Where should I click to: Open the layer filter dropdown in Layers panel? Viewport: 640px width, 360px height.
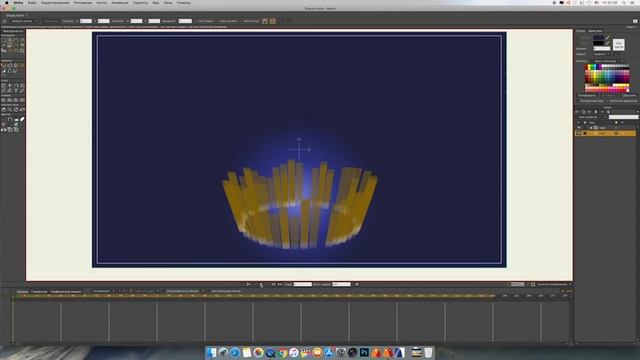click(x=592, y=117)
